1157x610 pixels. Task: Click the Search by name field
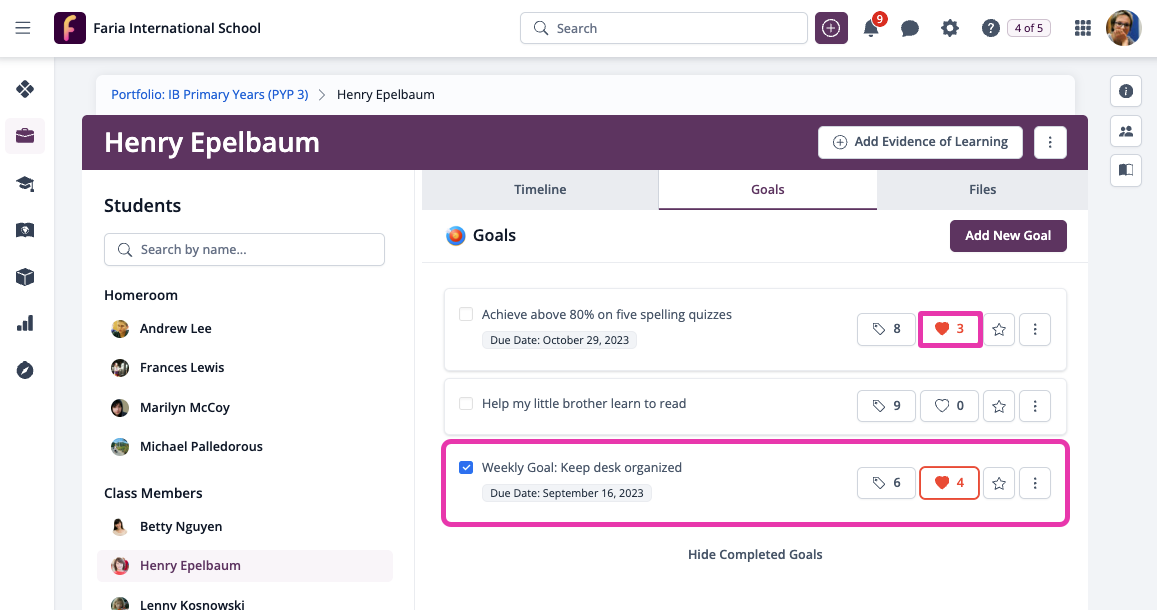(244, 249)
